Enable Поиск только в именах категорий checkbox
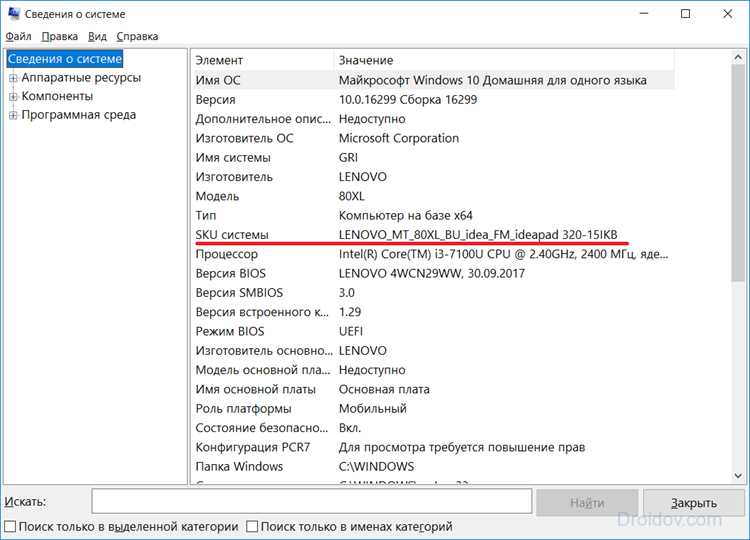 tap(252, 527)
